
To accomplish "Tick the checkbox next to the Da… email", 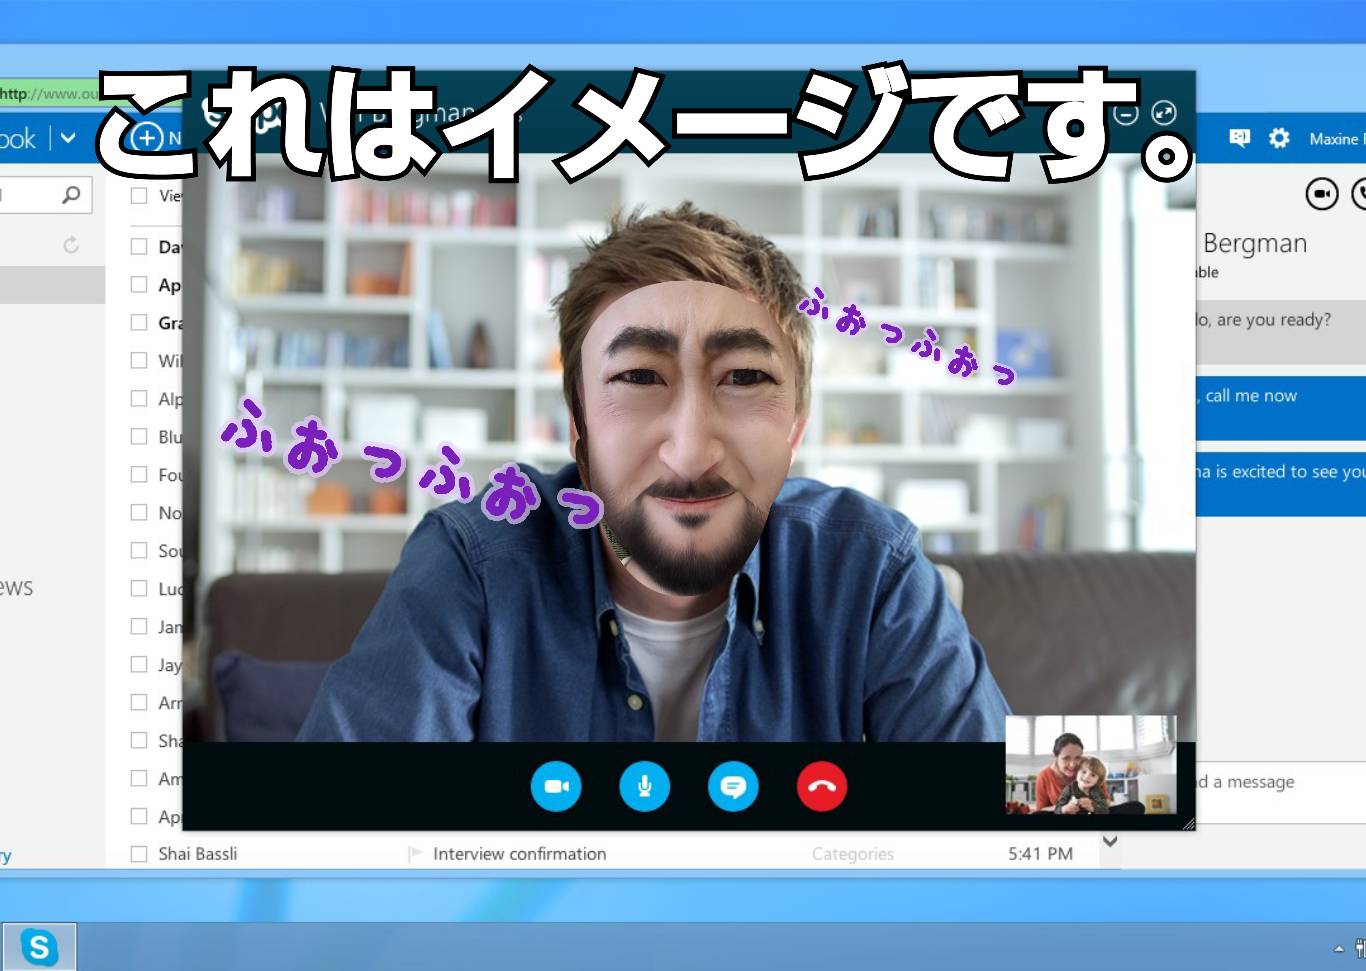I will coord(139,246).
